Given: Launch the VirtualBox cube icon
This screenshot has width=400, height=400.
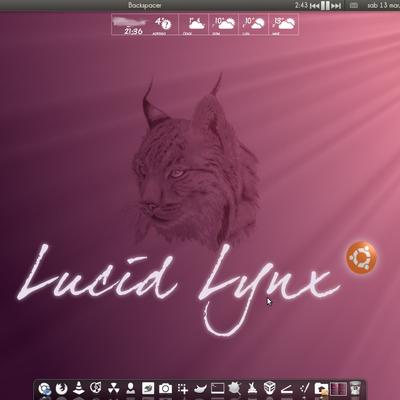Looking at the screenshot, I should [269, 388].
